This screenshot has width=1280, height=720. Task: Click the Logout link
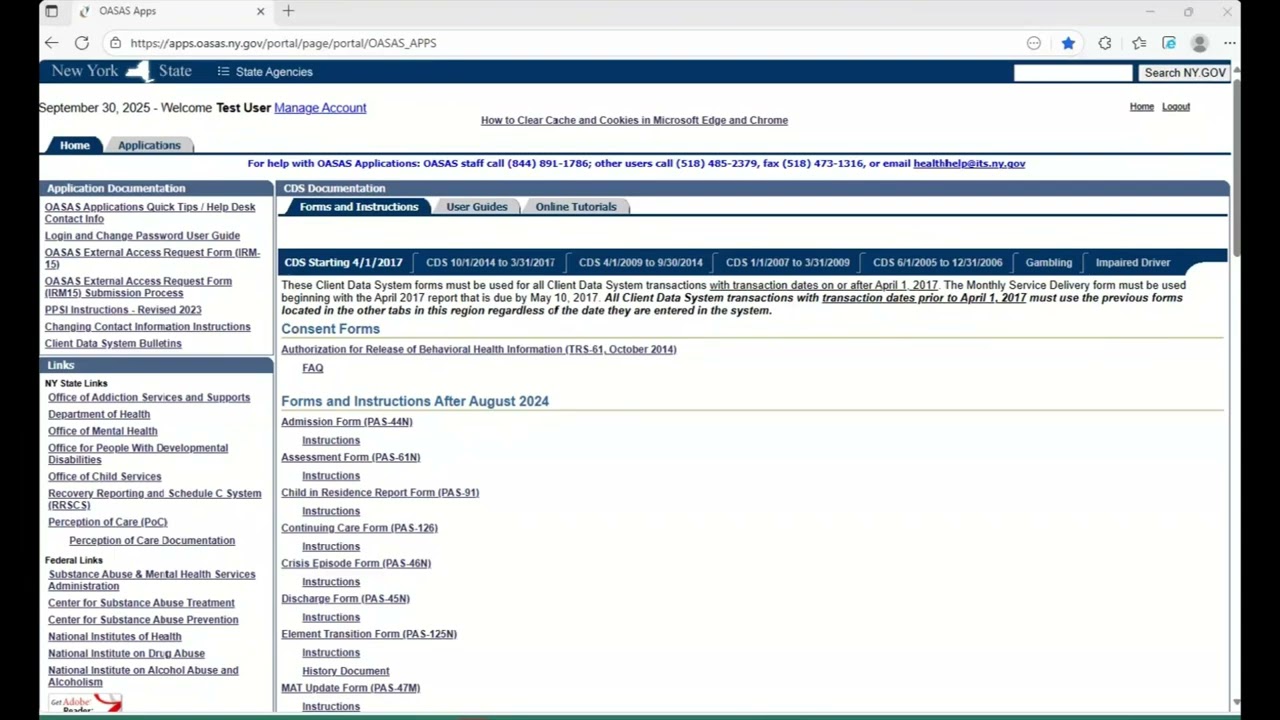pos(1176,107)
